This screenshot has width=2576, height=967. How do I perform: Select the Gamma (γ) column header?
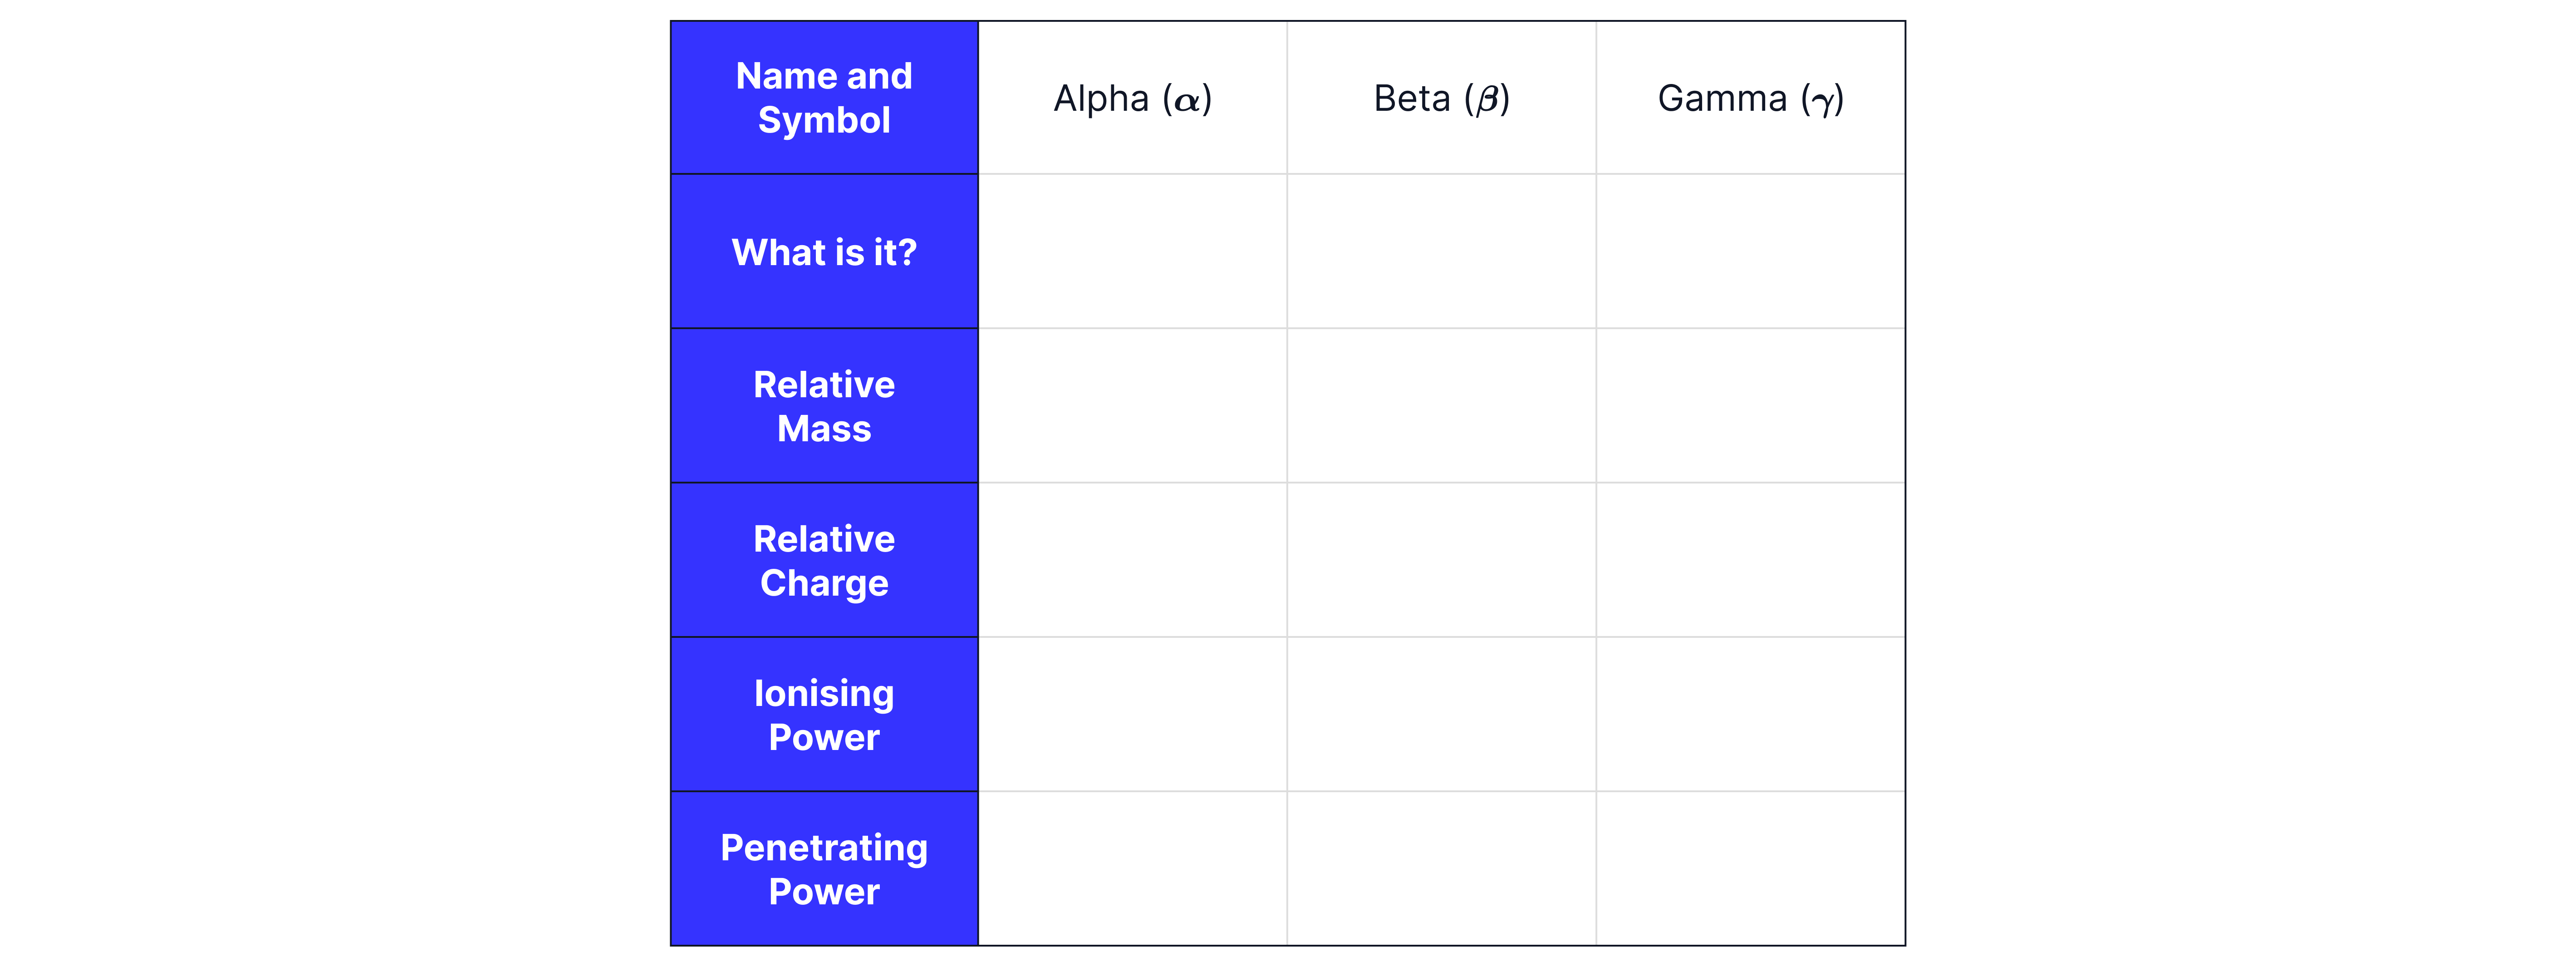(1750, 98)
